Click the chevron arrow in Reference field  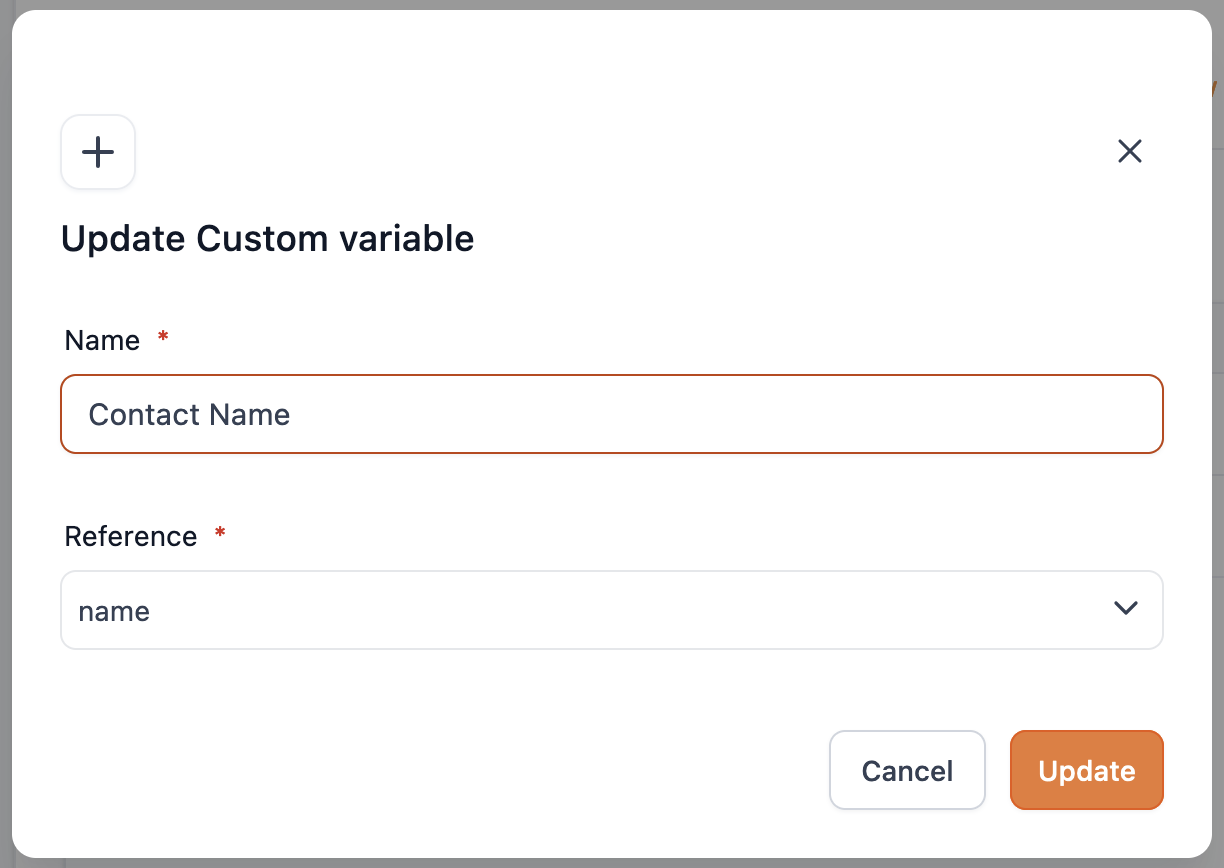(1125, 609)
